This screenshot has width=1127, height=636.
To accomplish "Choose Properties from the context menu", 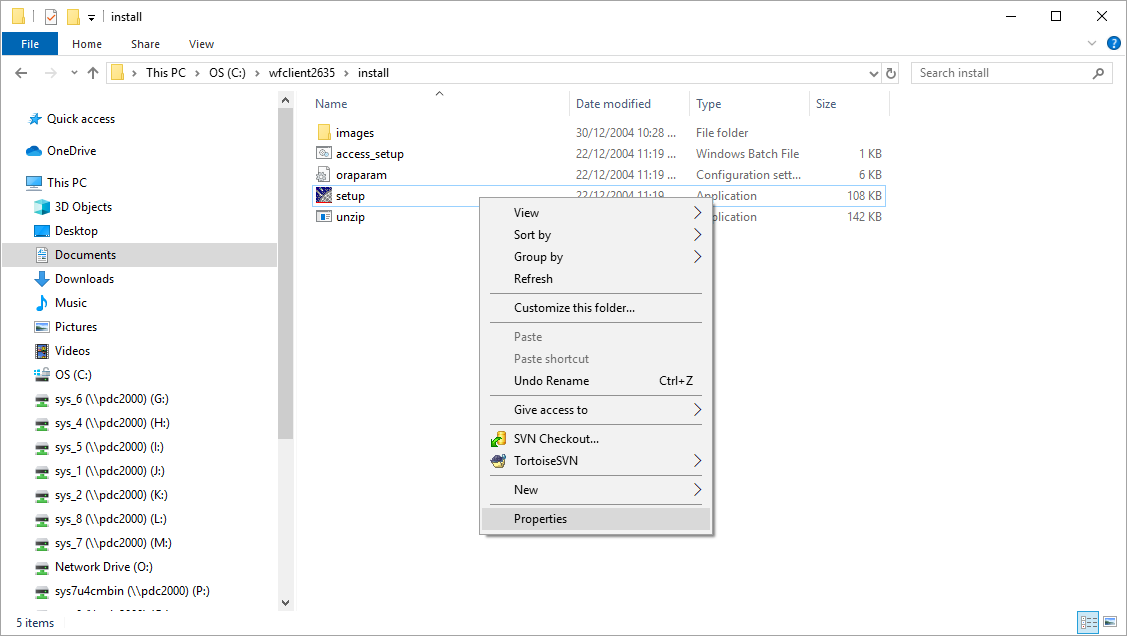I will coord(540,519).
